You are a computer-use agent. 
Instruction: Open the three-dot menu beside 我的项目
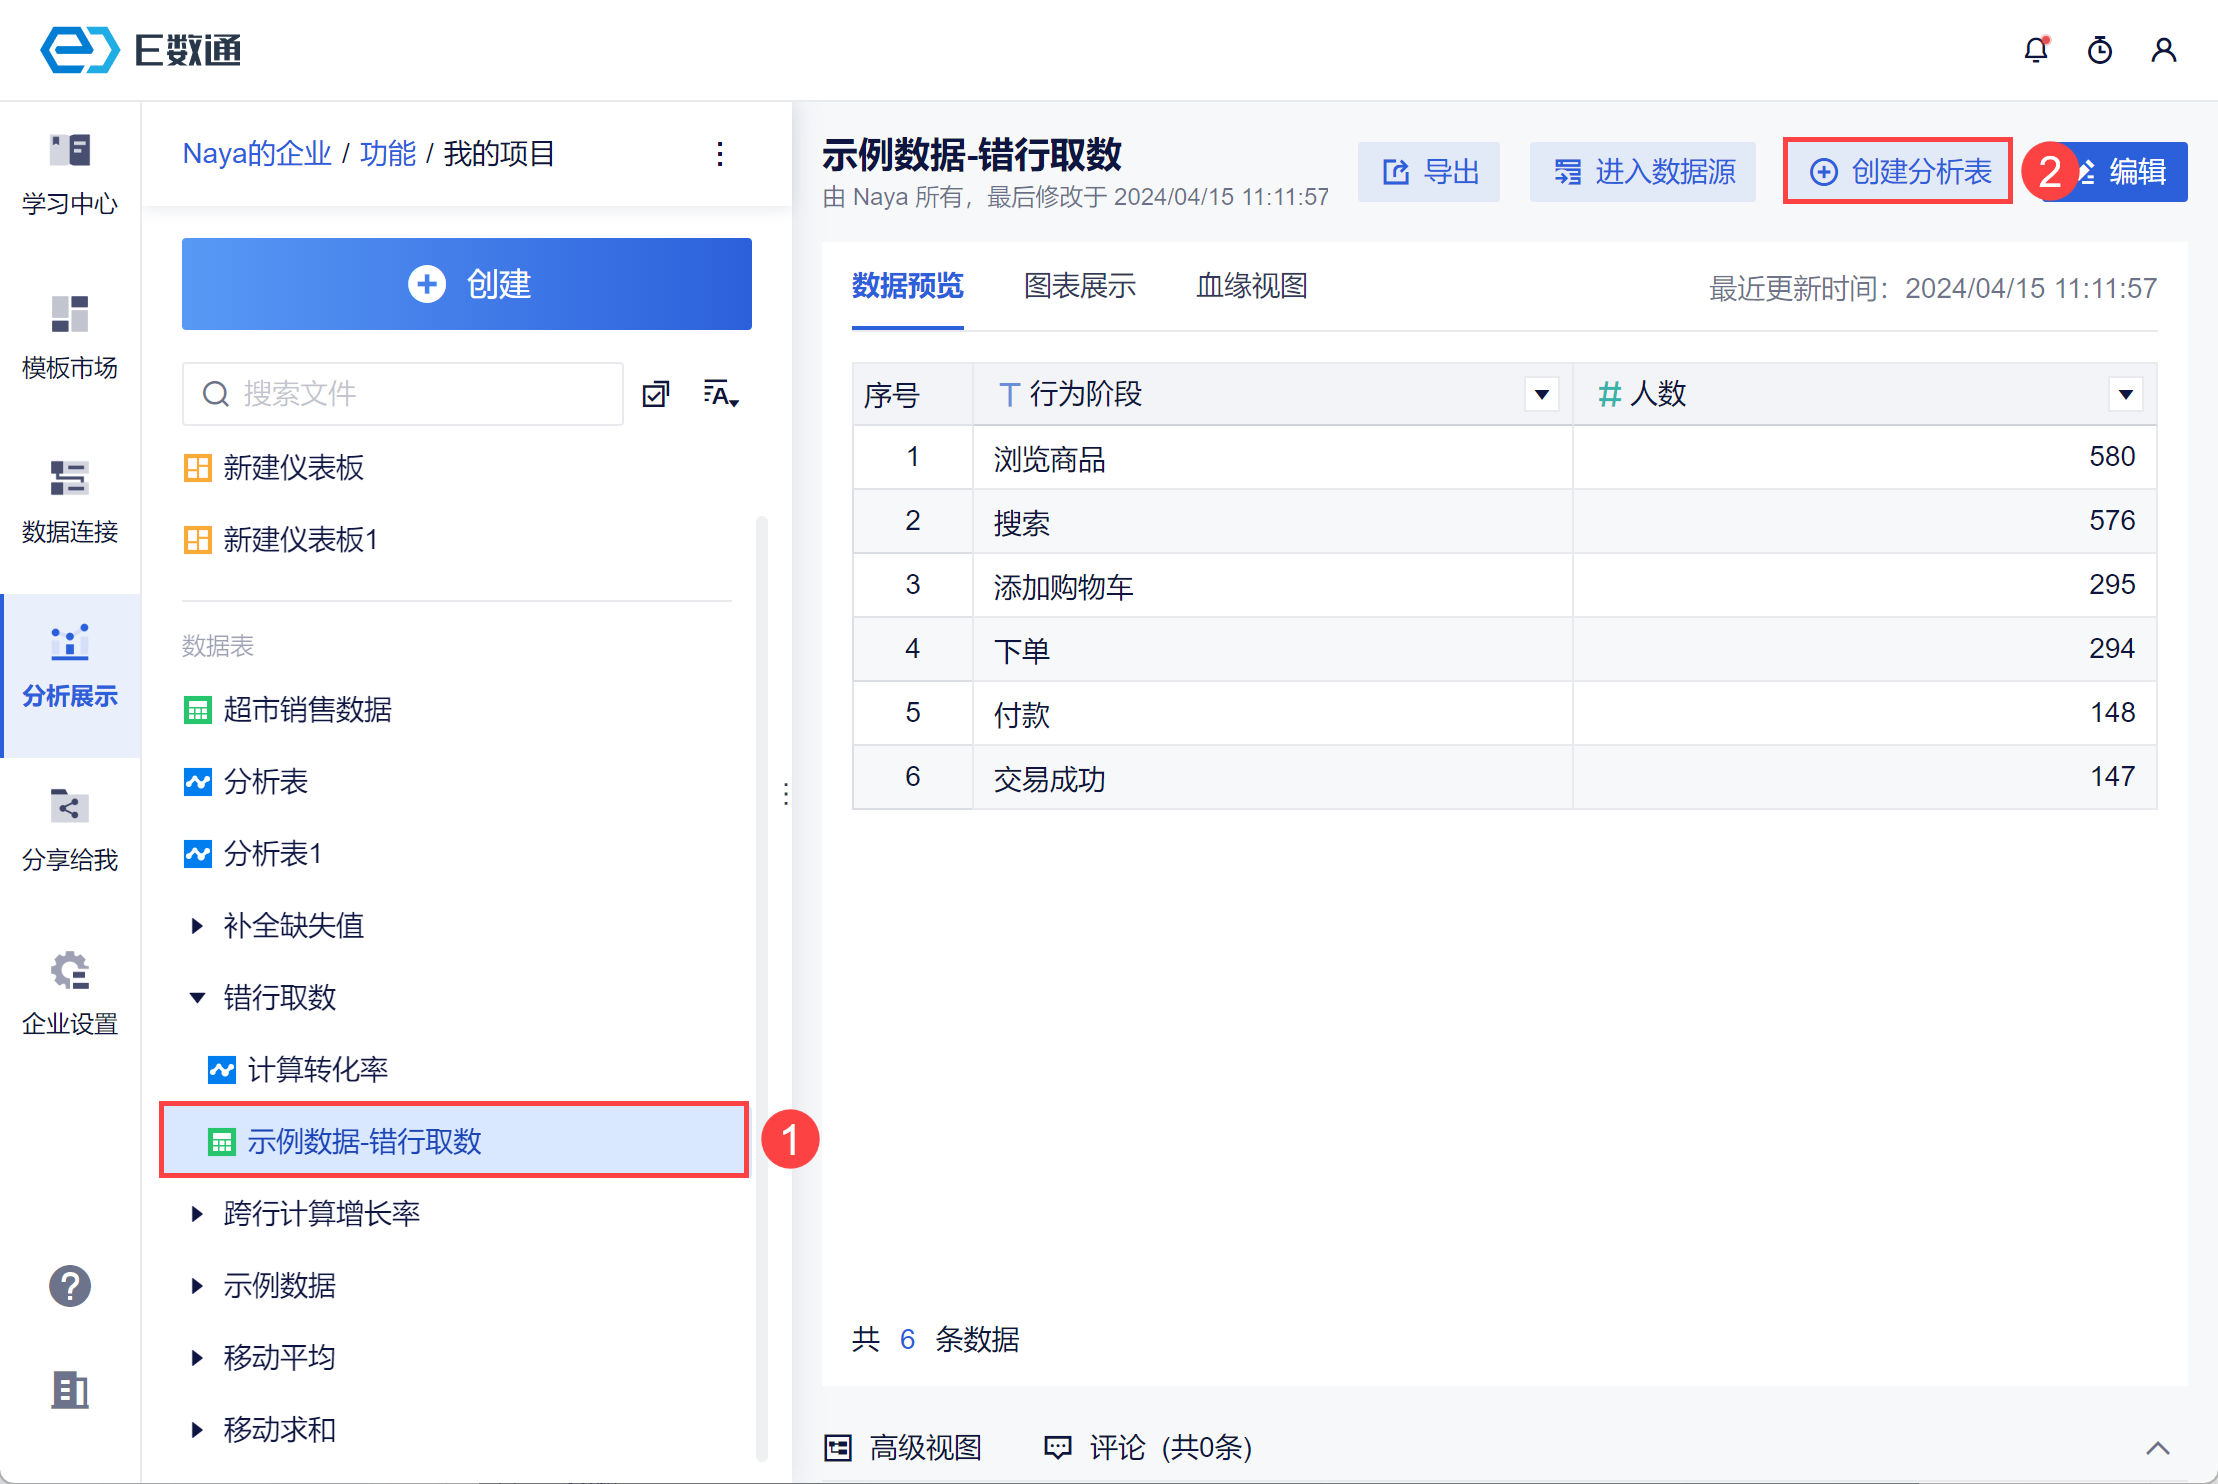[x=720, y=154]
